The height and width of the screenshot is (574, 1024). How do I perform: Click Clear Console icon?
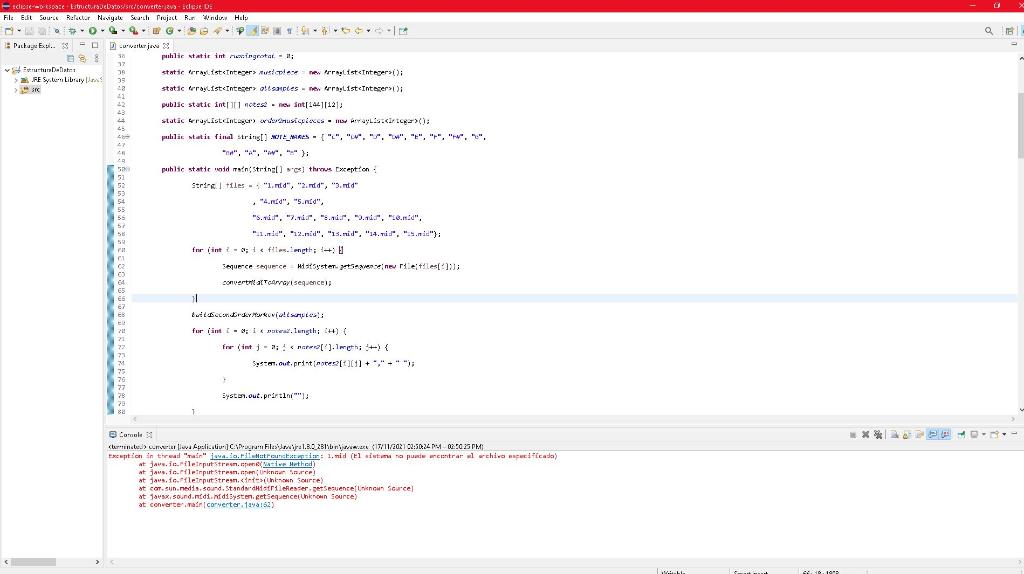[x=895, y=434]
